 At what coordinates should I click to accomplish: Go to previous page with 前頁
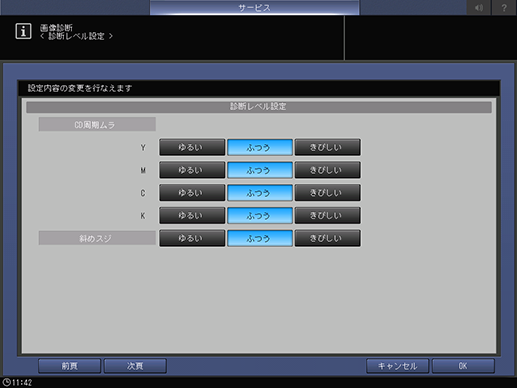click(69, 366)
